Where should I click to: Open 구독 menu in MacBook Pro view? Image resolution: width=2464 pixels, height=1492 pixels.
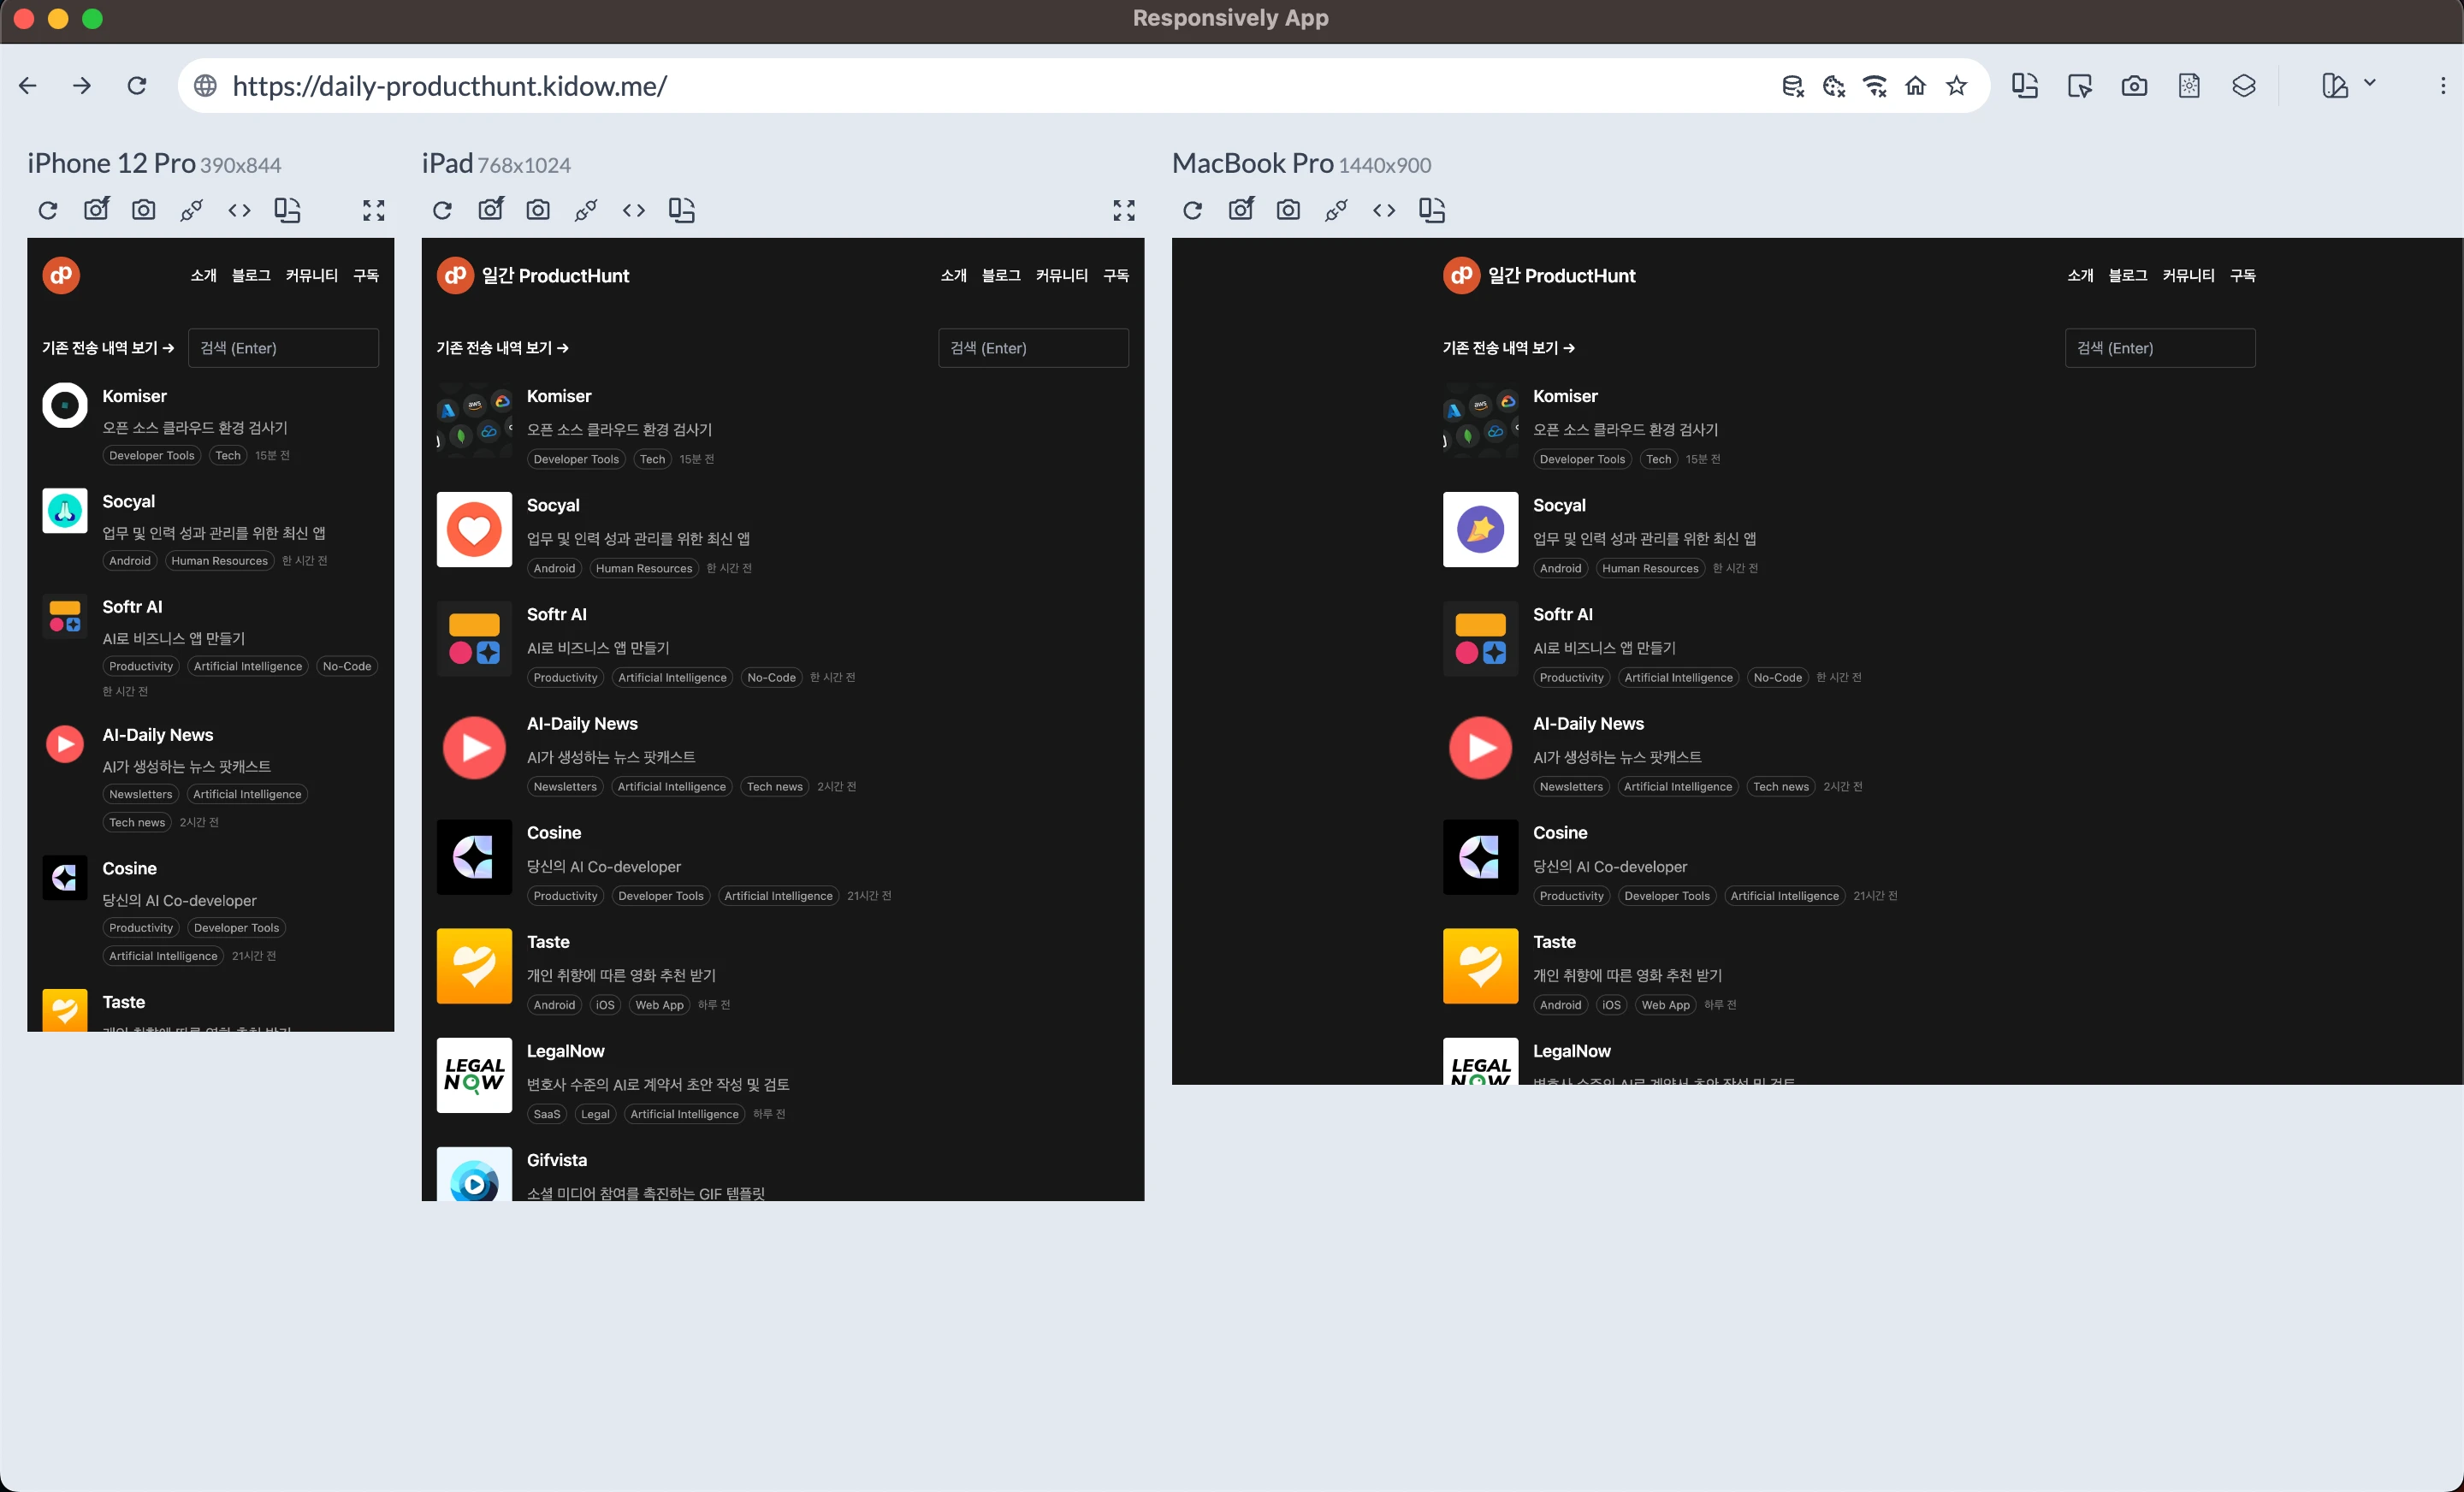point(2243,275)
